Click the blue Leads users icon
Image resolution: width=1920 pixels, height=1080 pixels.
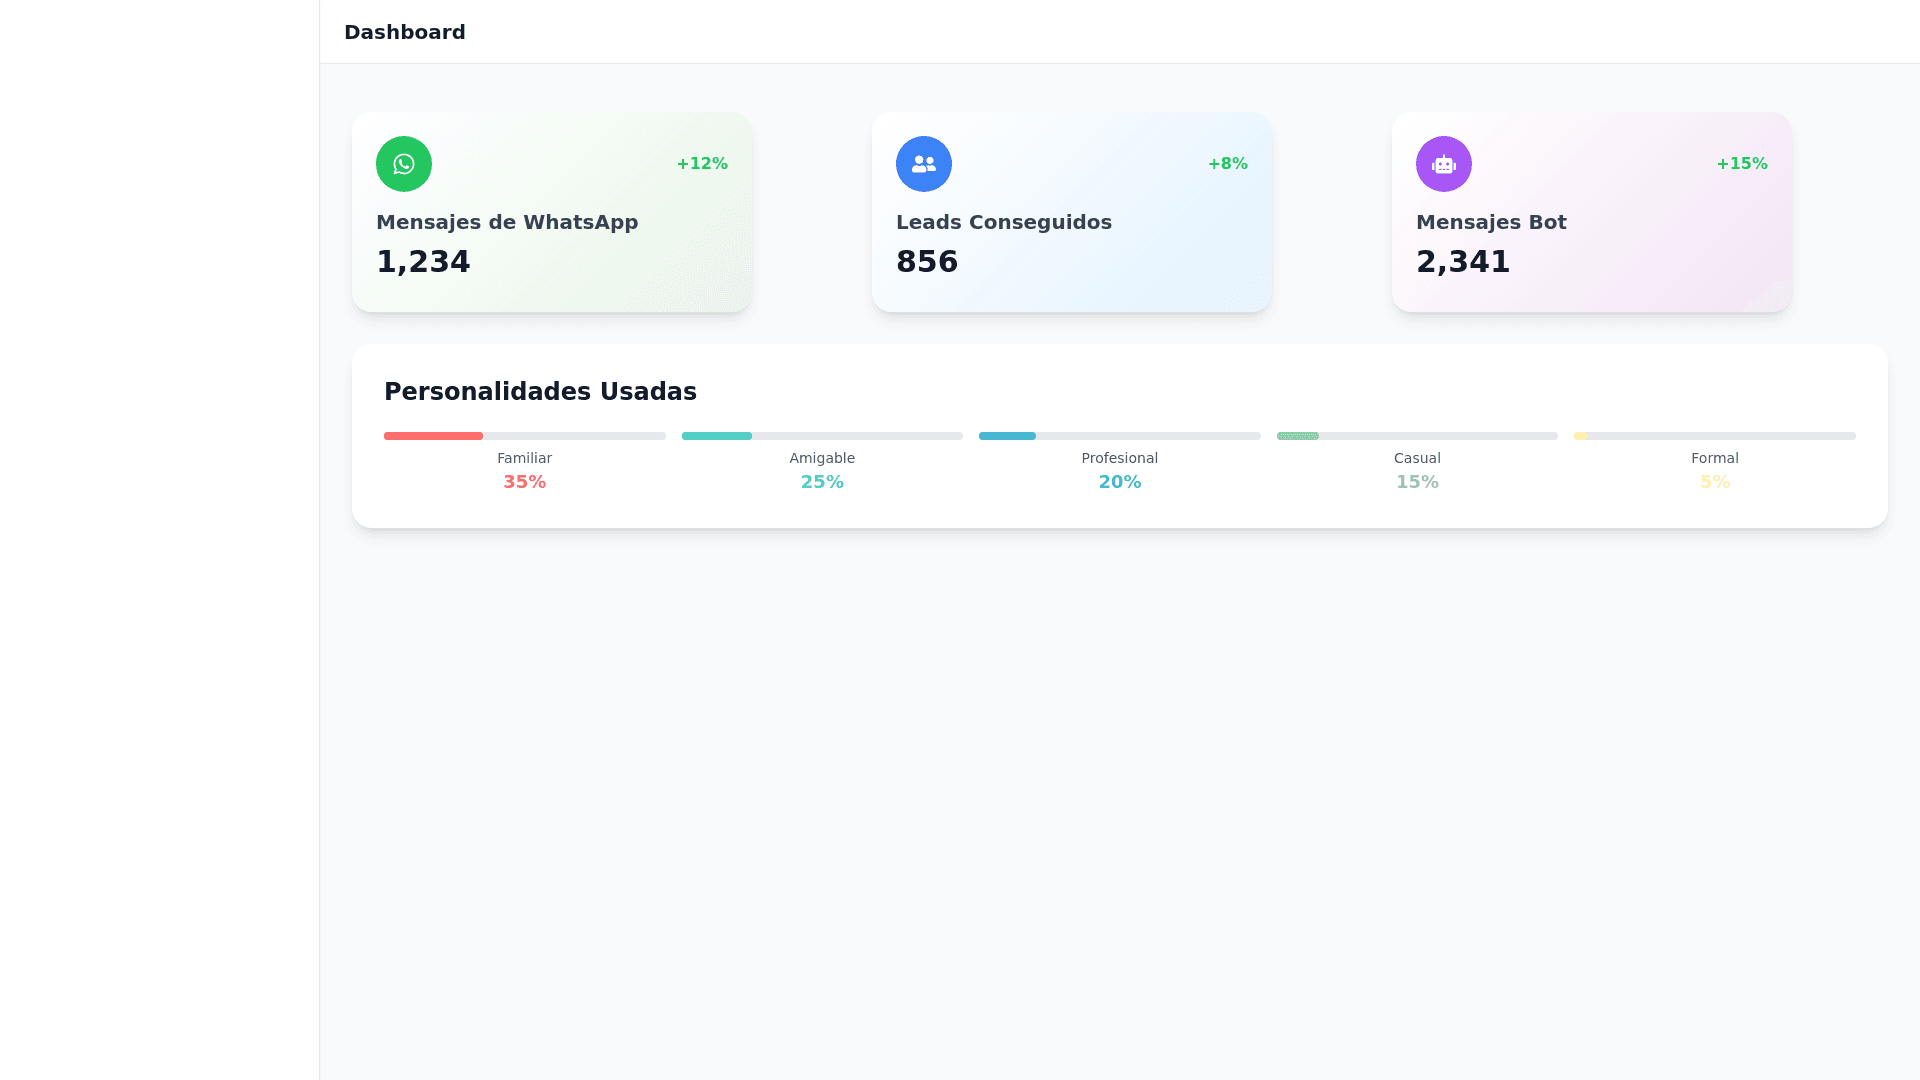point(923,164)
